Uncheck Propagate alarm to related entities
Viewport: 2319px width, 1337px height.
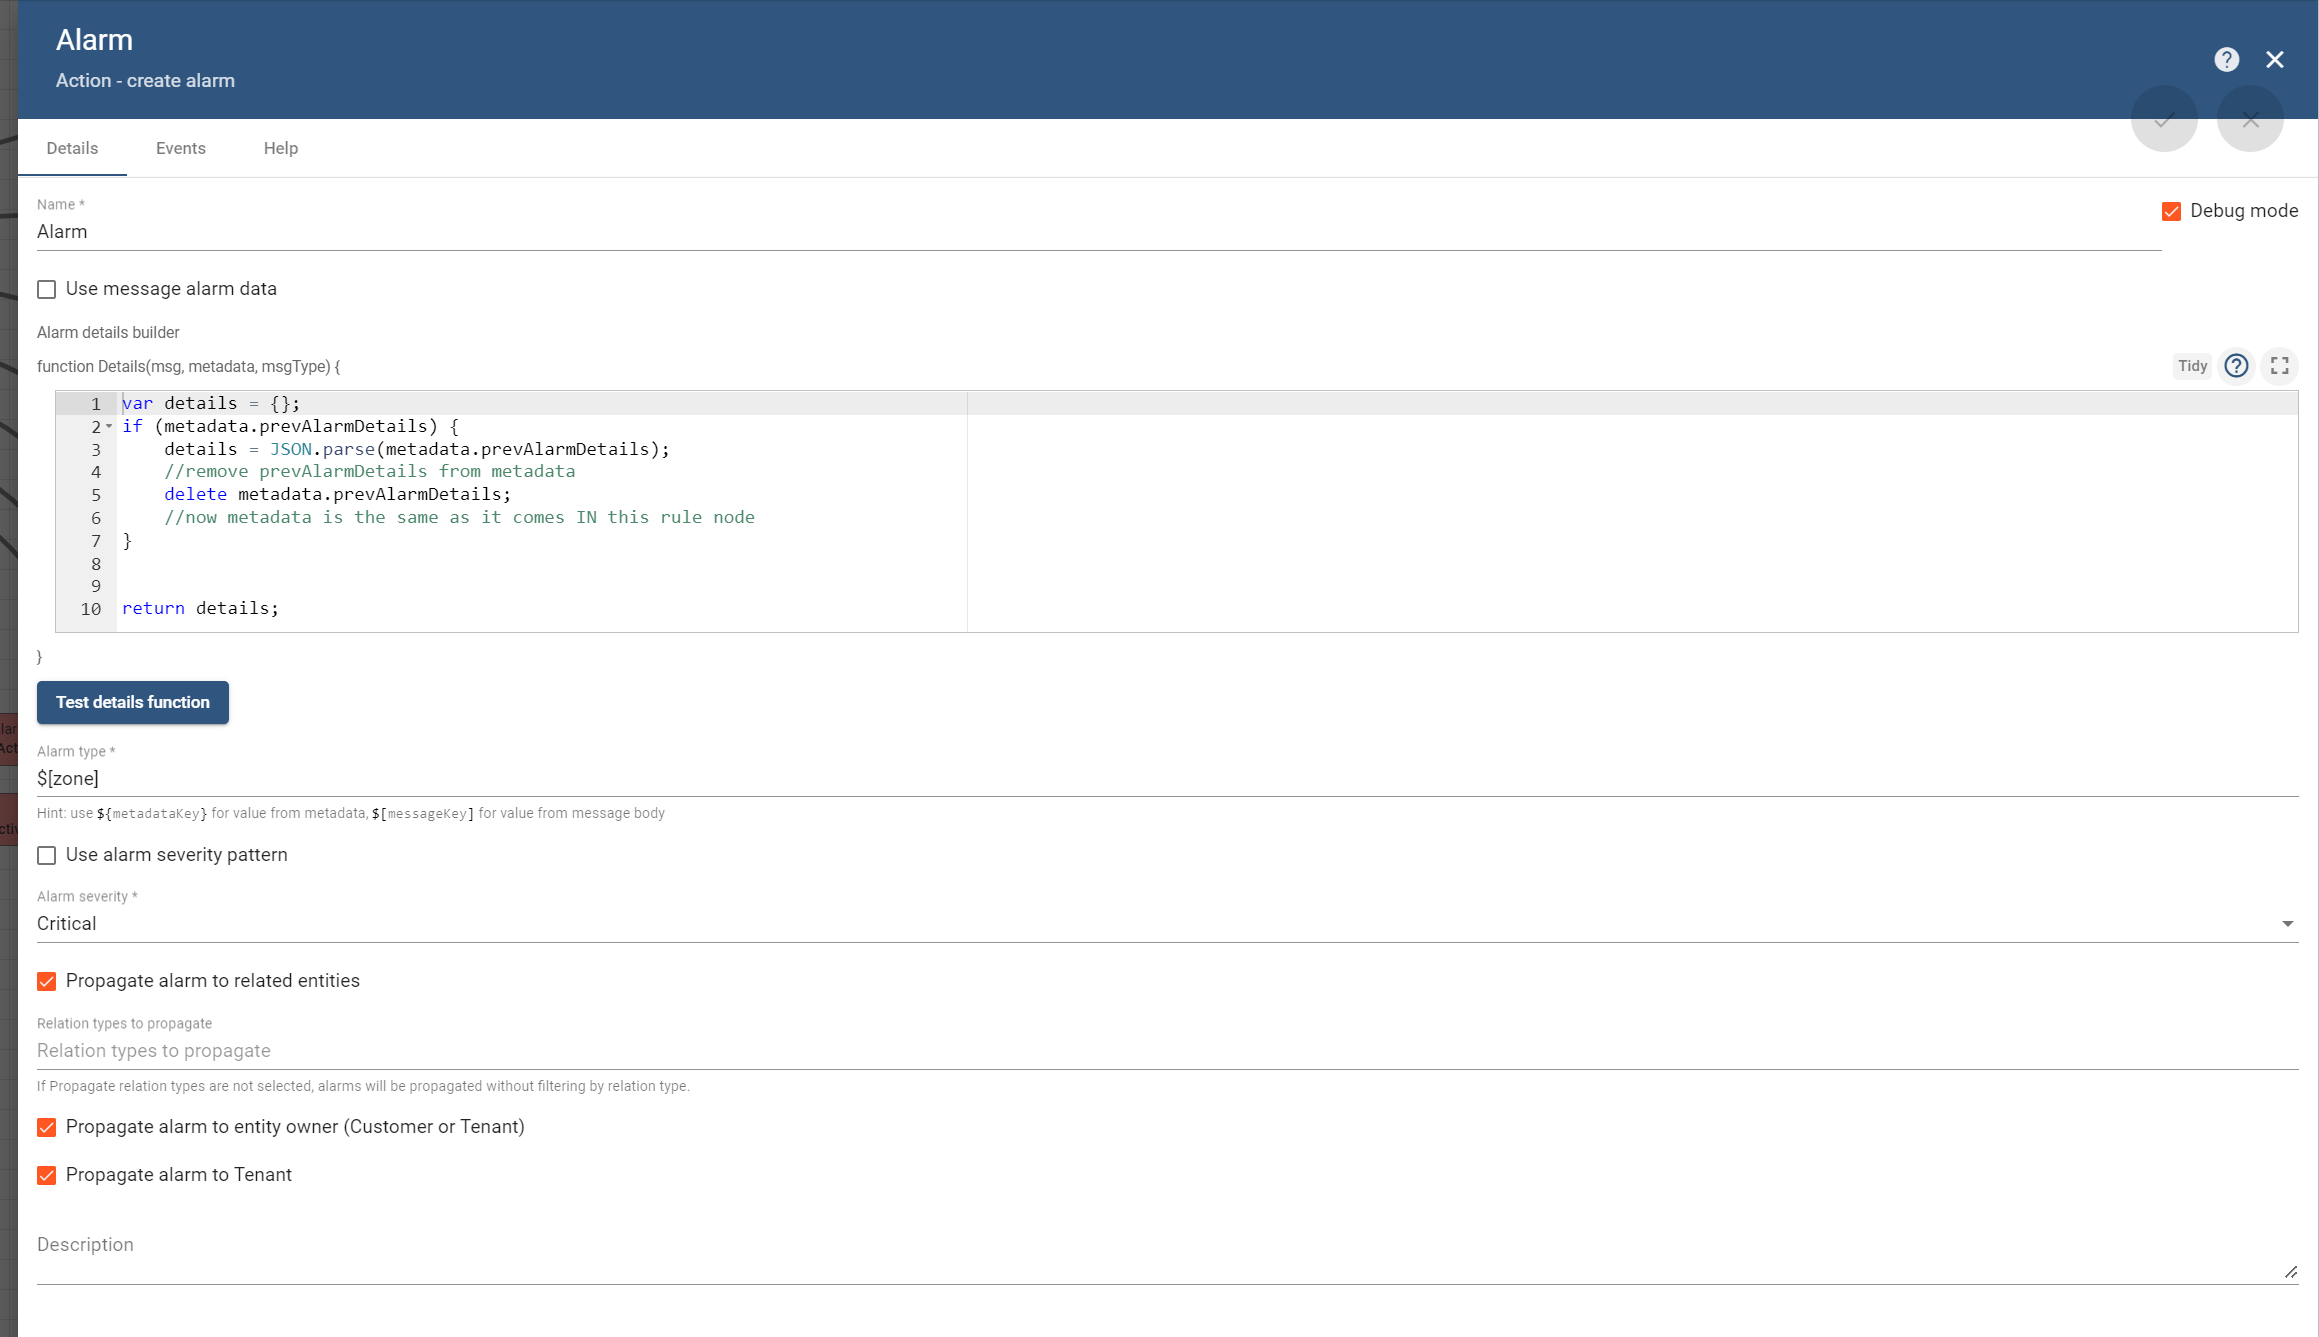[x=46, y=981]
